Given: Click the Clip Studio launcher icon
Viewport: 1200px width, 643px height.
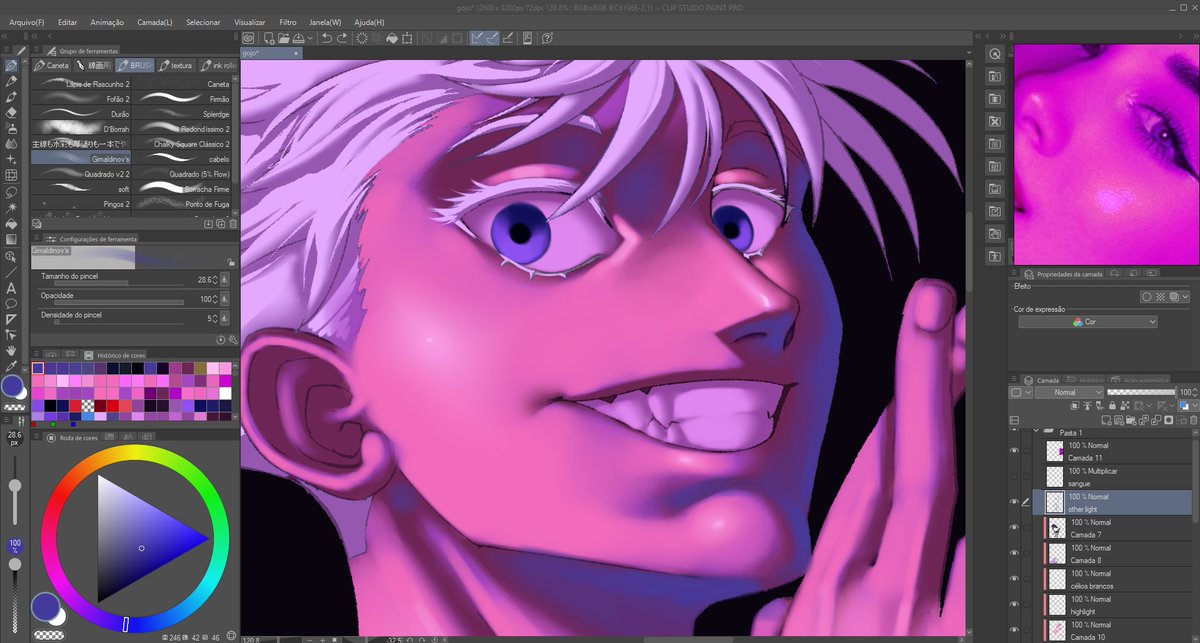Looking at the screenshot, I should [248, 38].
